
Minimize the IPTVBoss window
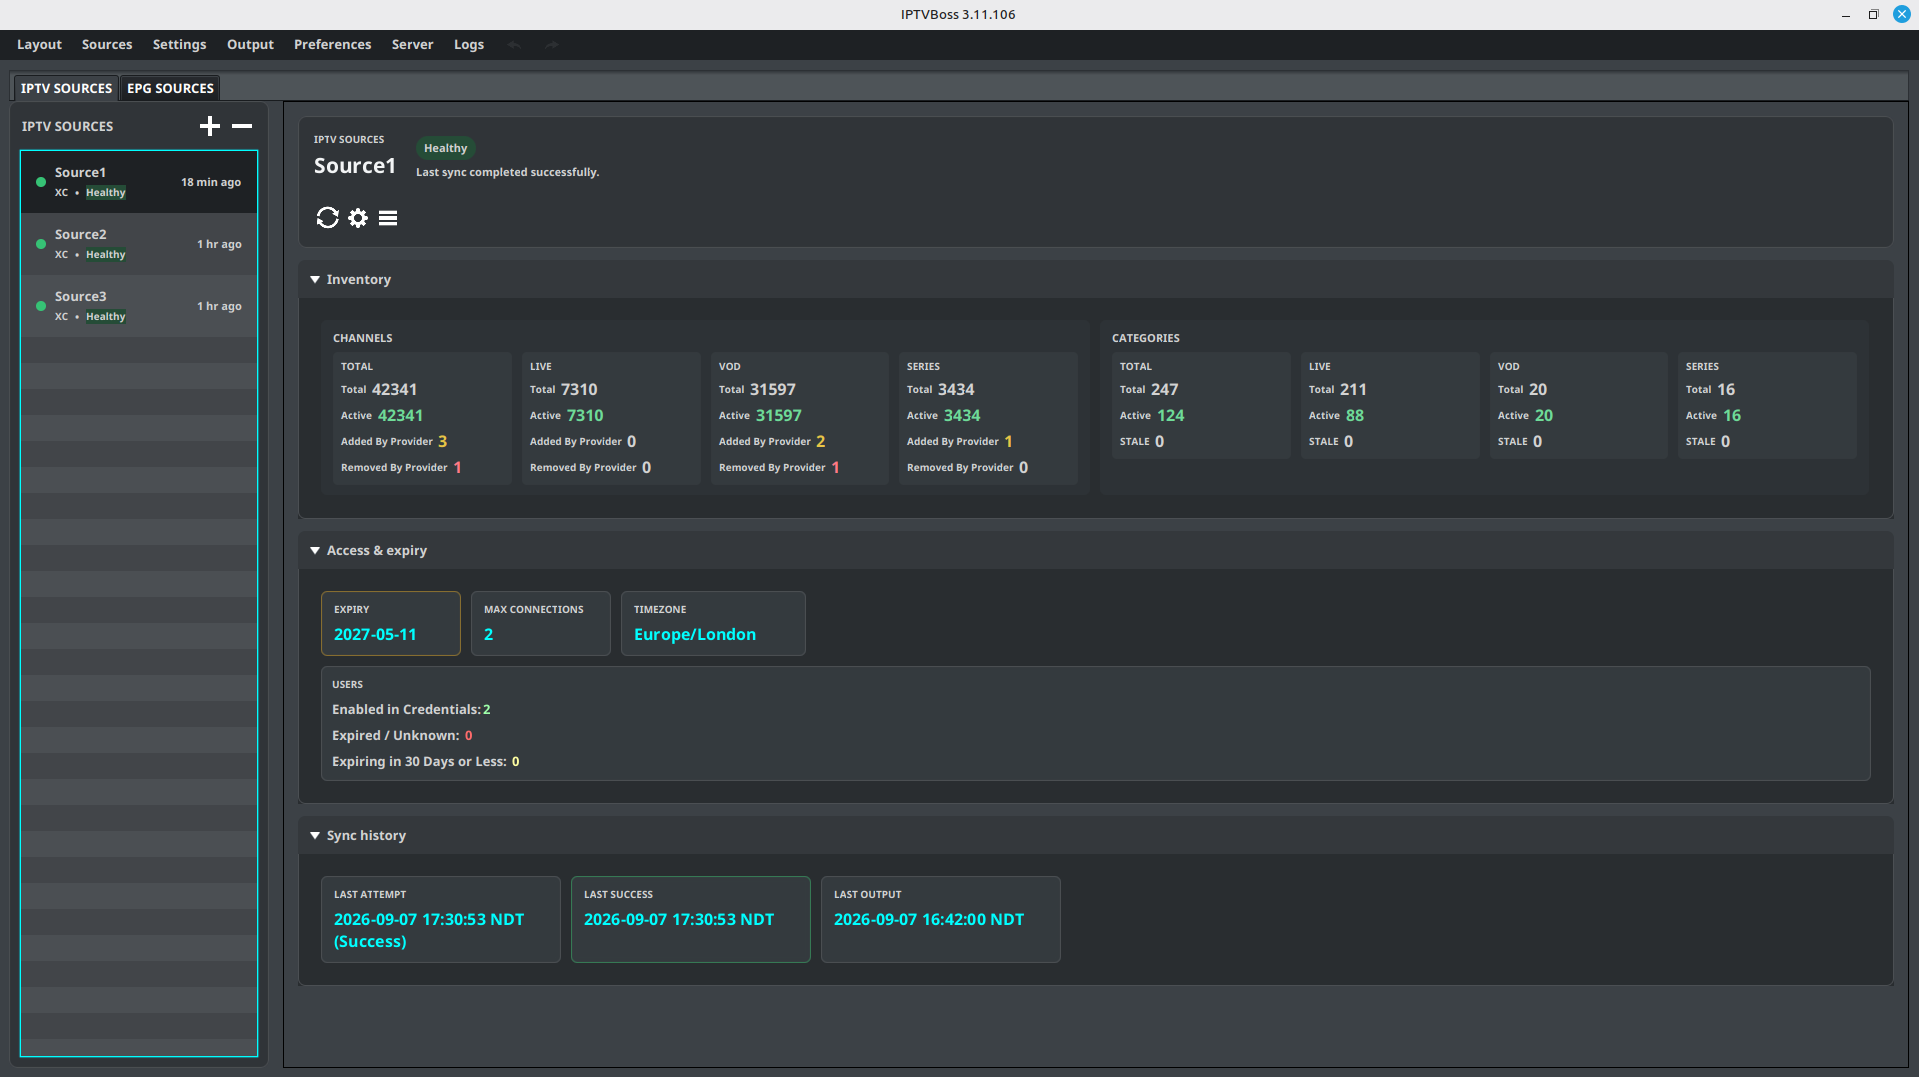tap(1845, 15)
